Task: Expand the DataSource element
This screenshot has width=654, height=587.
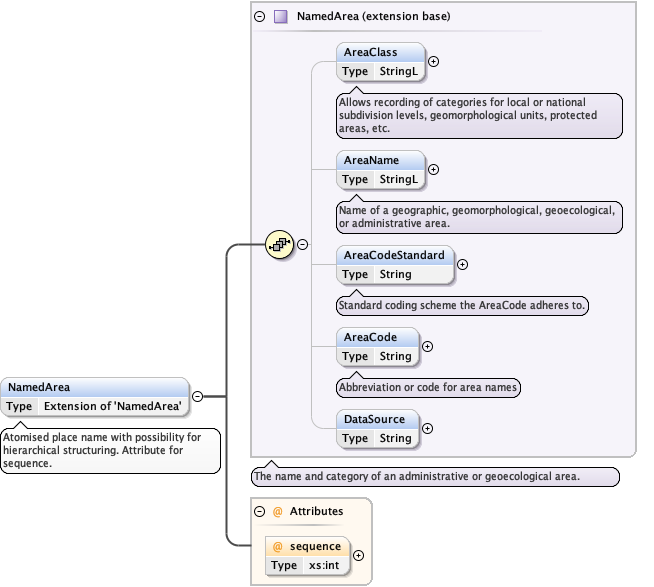Action: (428, 428)
